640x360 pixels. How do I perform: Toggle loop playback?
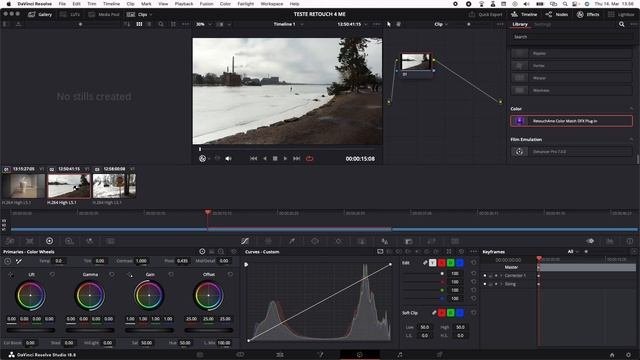click(309, 158)
